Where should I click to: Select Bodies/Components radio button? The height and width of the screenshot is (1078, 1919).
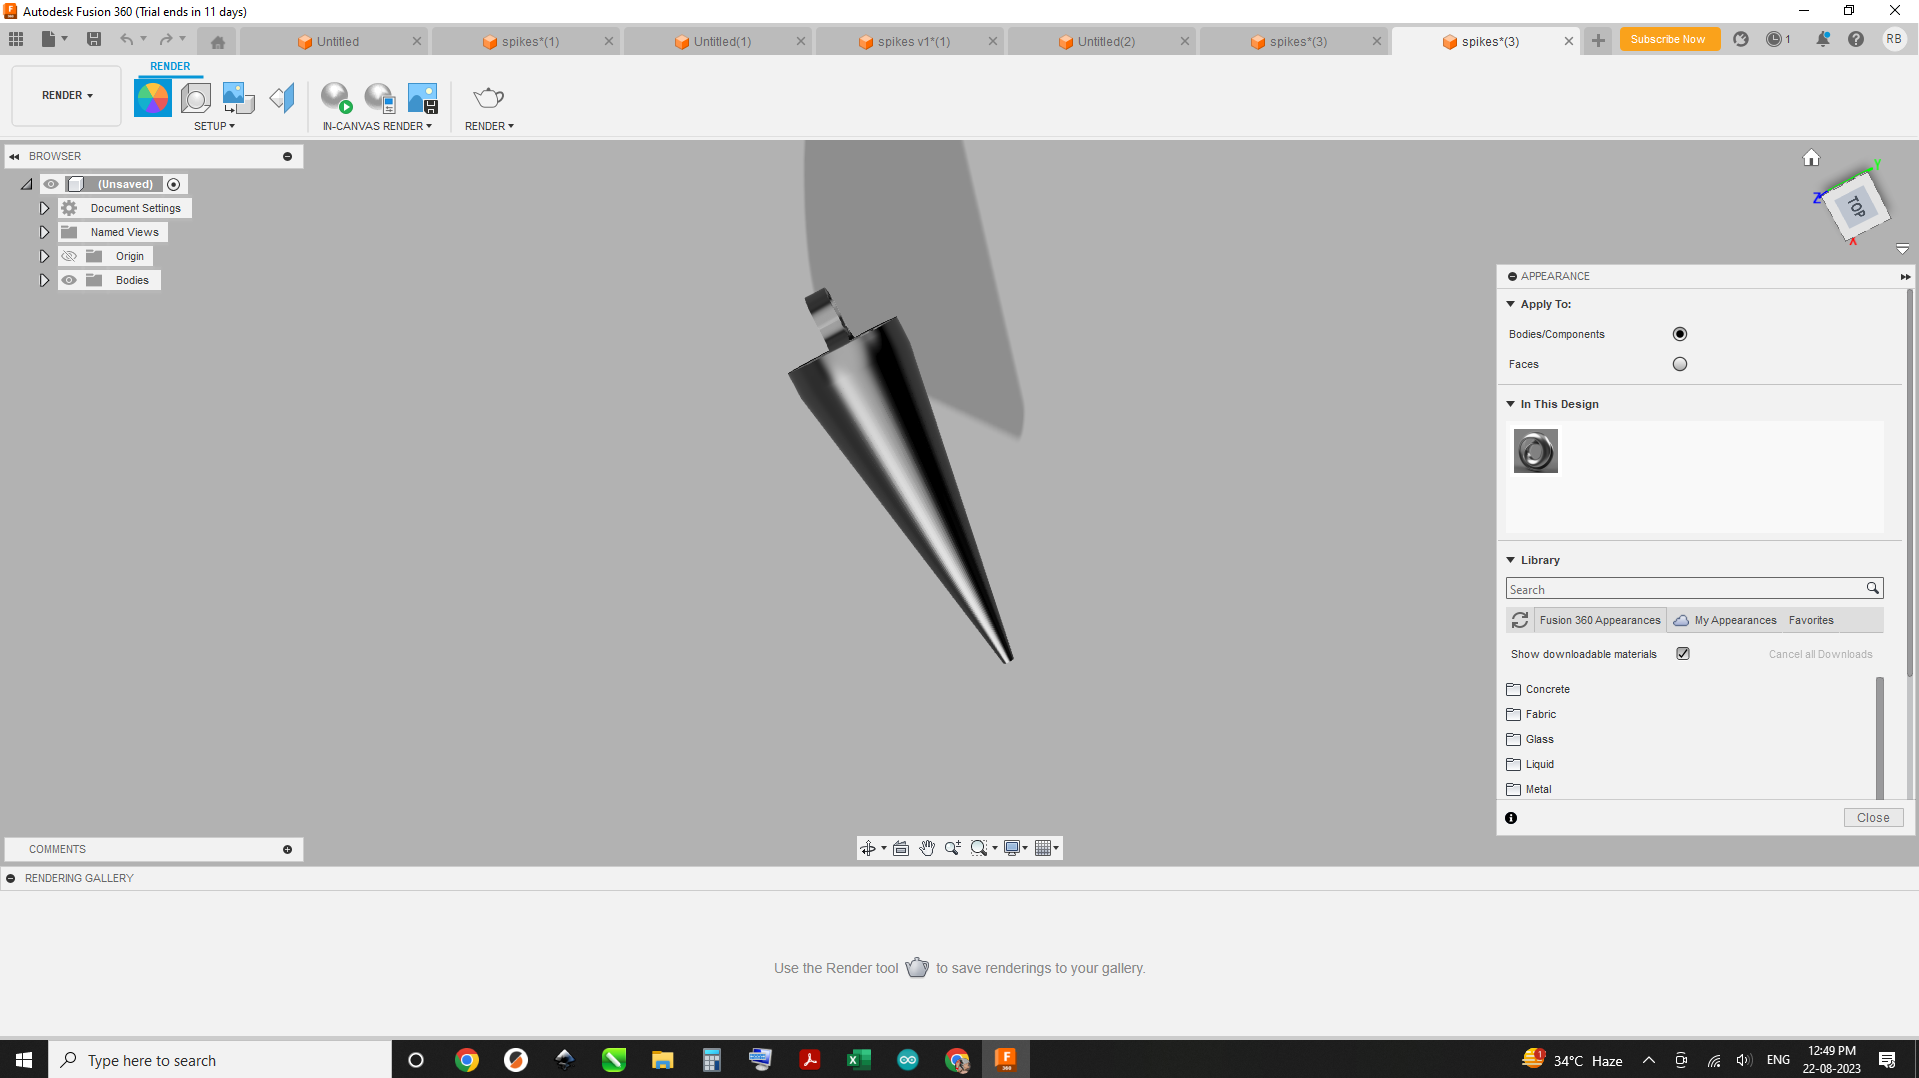point(1679,334)
